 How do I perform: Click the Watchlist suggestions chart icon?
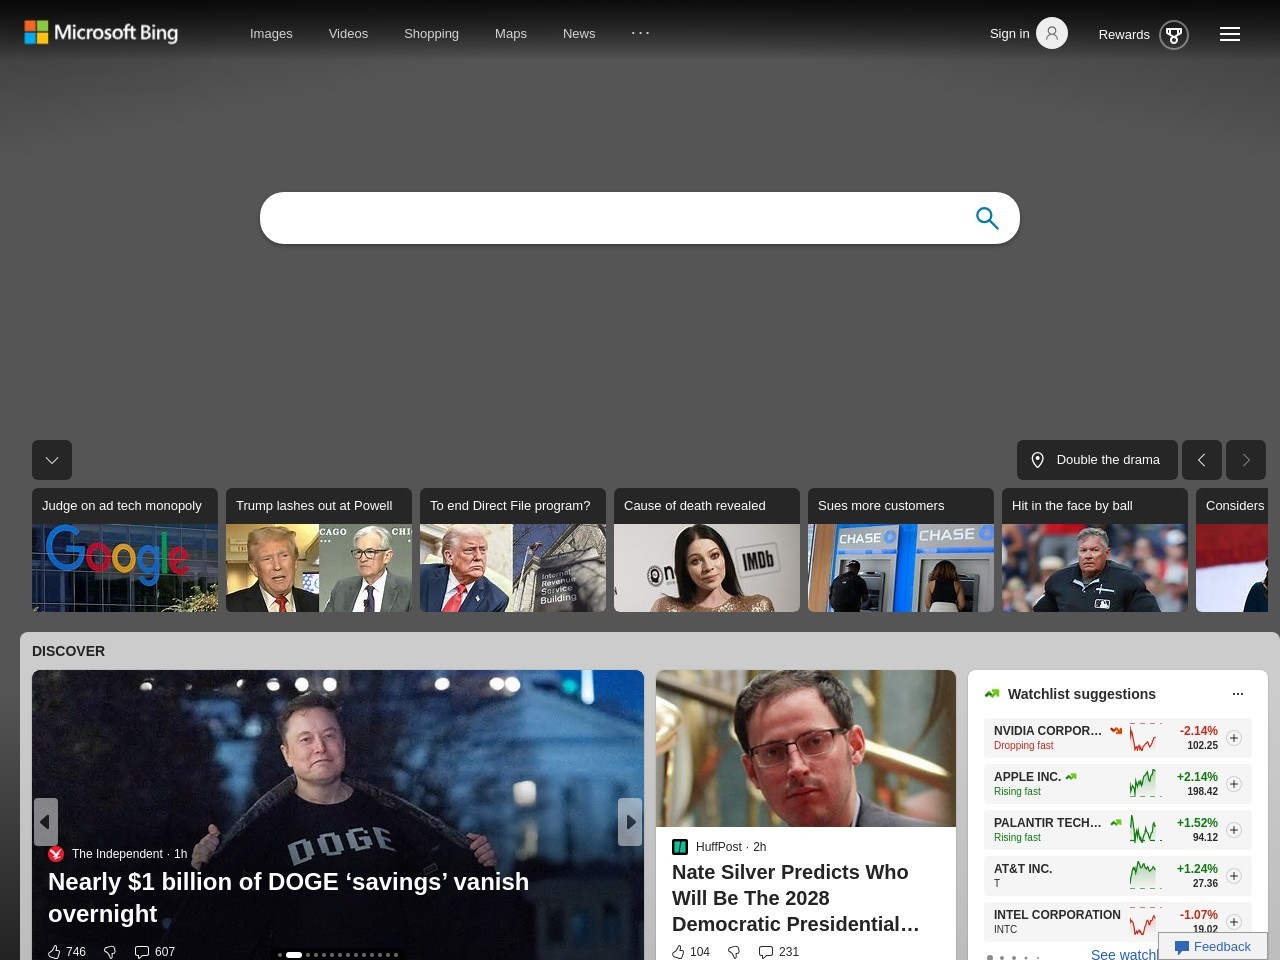(x=992, y=694)
